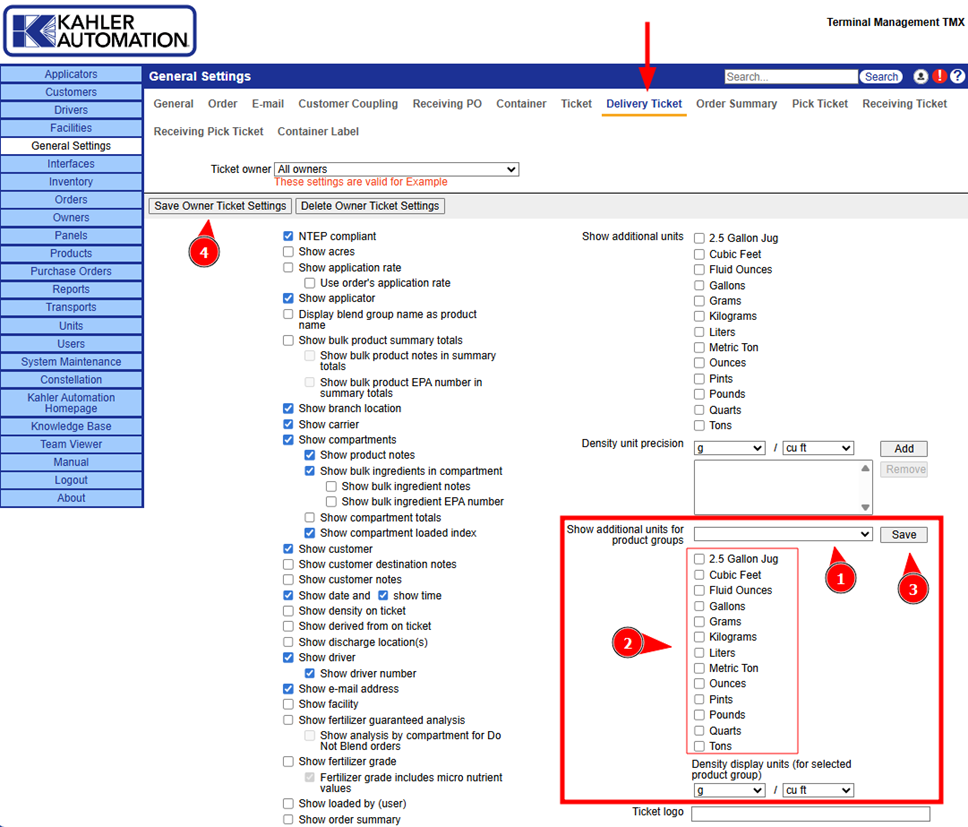Click the user profile icon
The image size is (968, 827).
[x=921, y=77]
